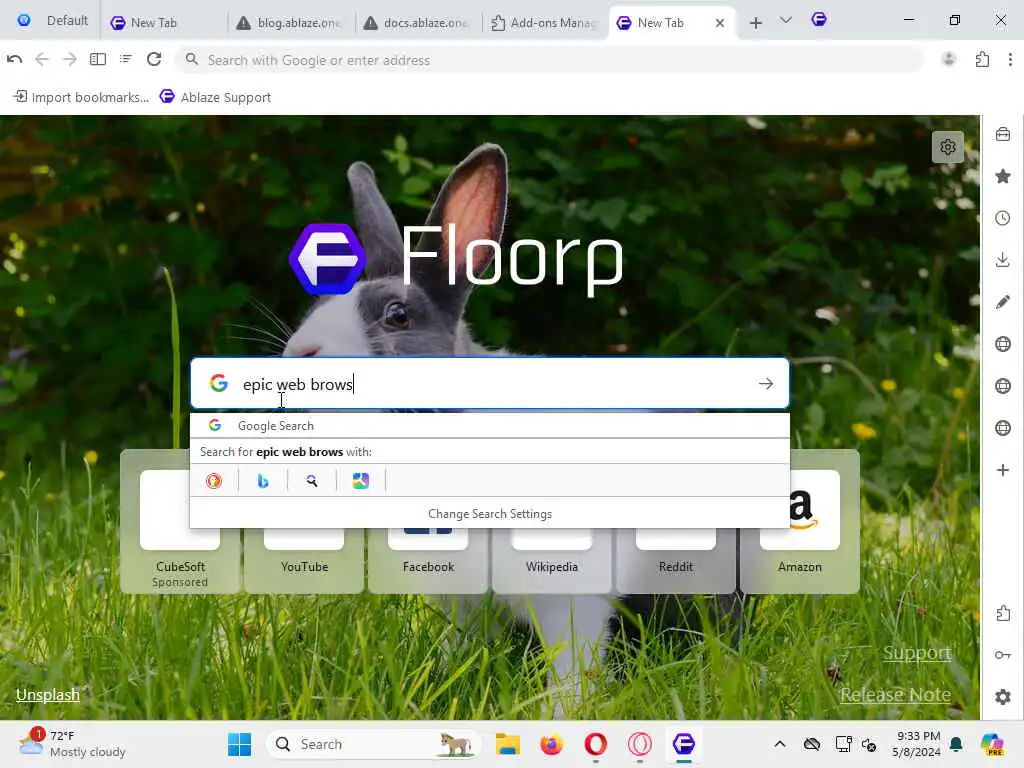Click Import bookmarks in bookmarks bar
The width and height of the screenshot is (1024, 768).
pos(82,97)
